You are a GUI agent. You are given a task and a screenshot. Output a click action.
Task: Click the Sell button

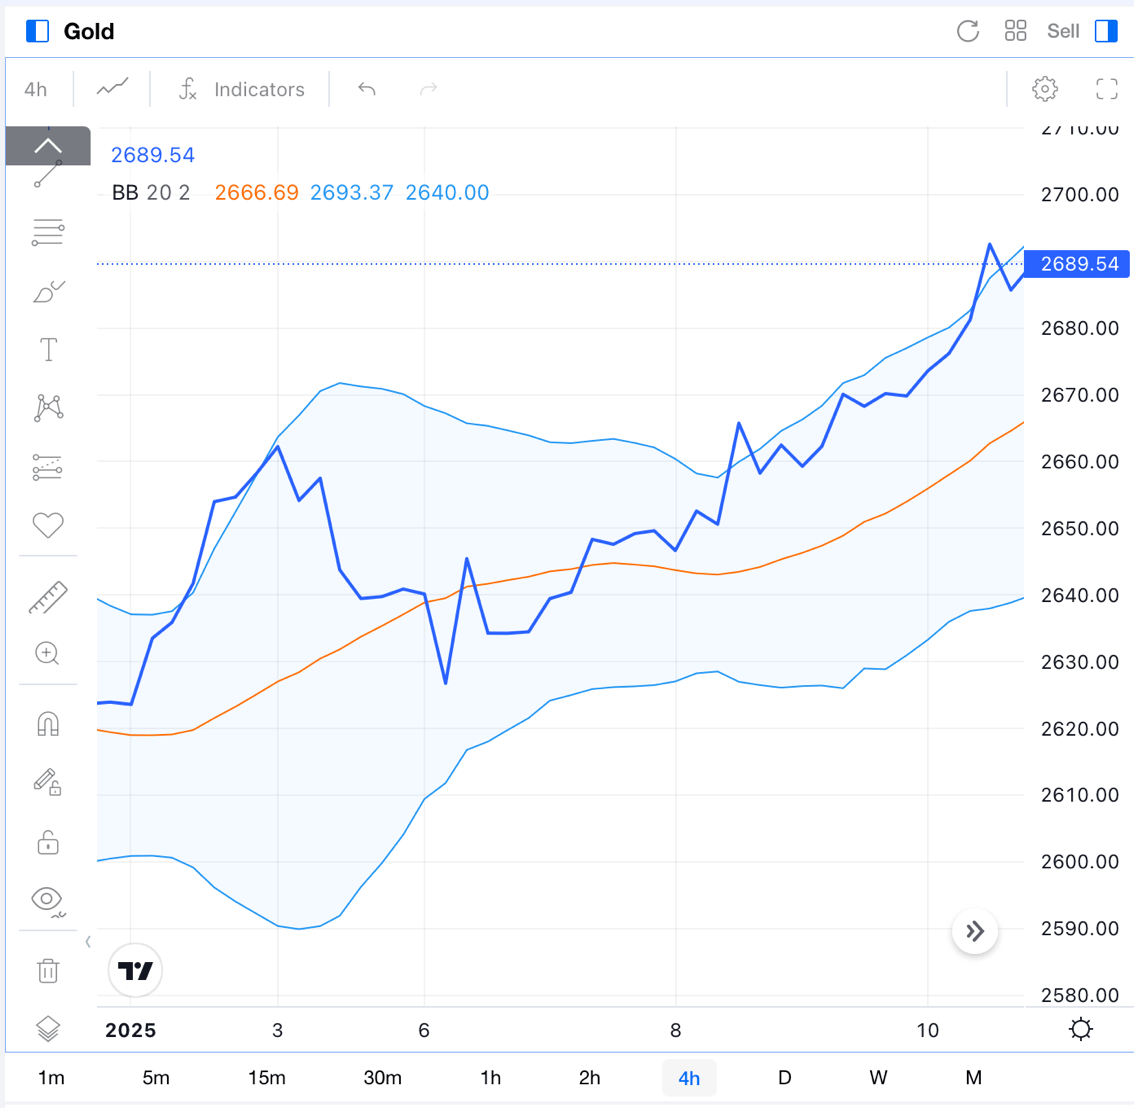tap(1063, 31)
